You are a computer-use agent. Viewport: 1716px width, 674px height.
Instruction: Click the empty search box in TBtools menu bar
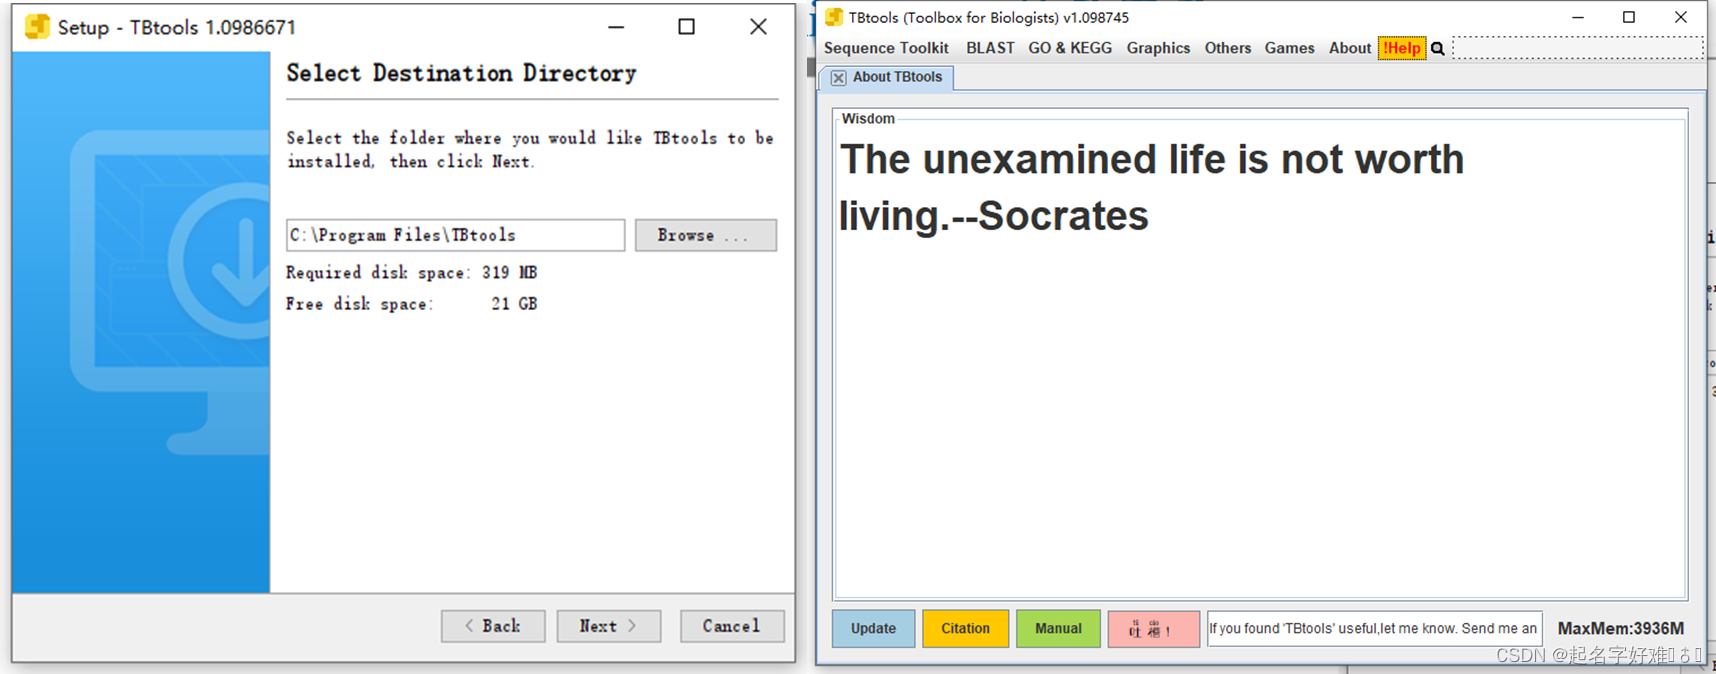[1577, 48]
